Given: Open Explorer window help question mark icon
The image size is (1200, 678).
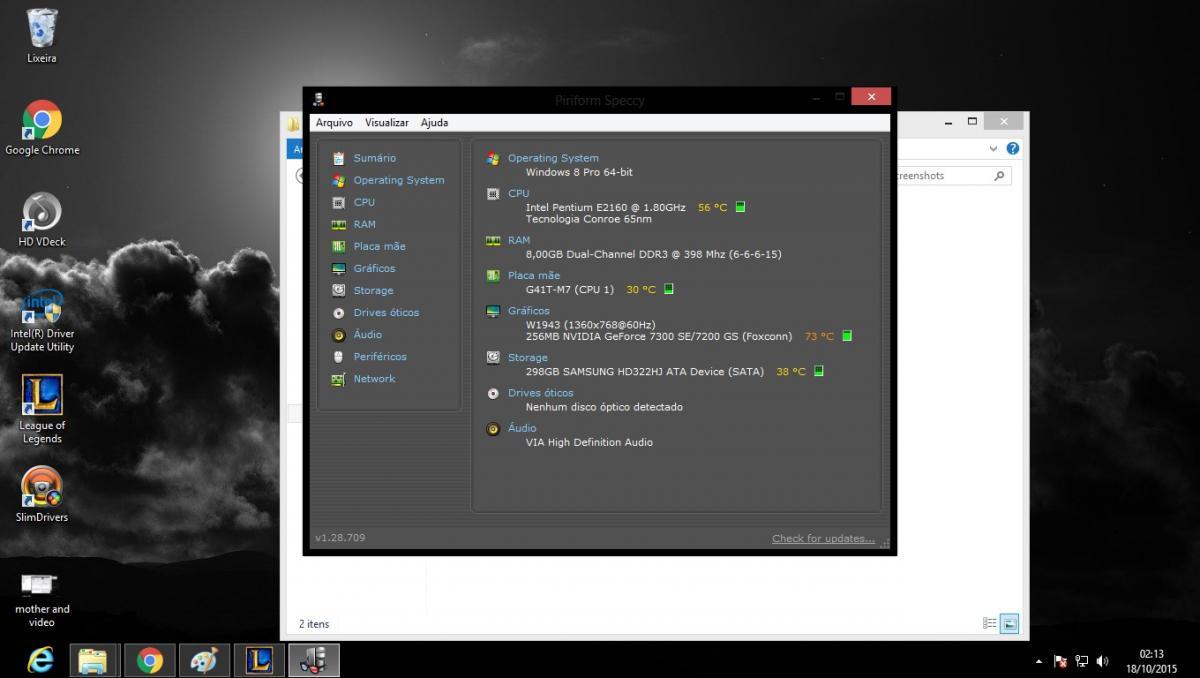Looking at the screenshot, I should coord(1013,148).
